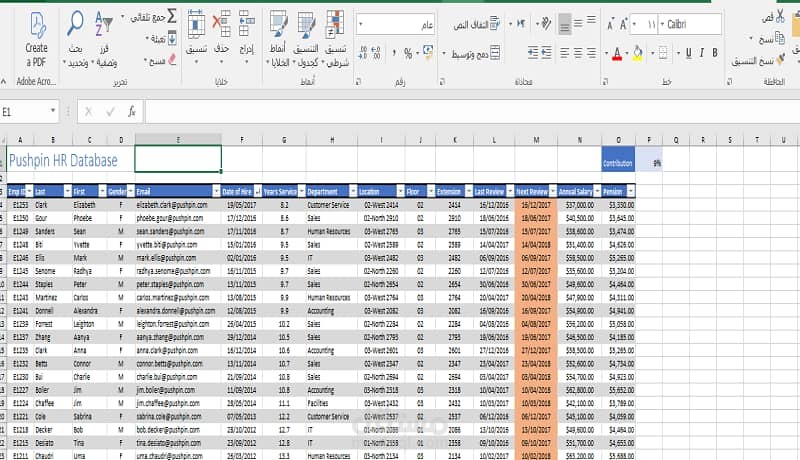
Task: Click the Accounting number format icon
Action: [x=428, y=52]
